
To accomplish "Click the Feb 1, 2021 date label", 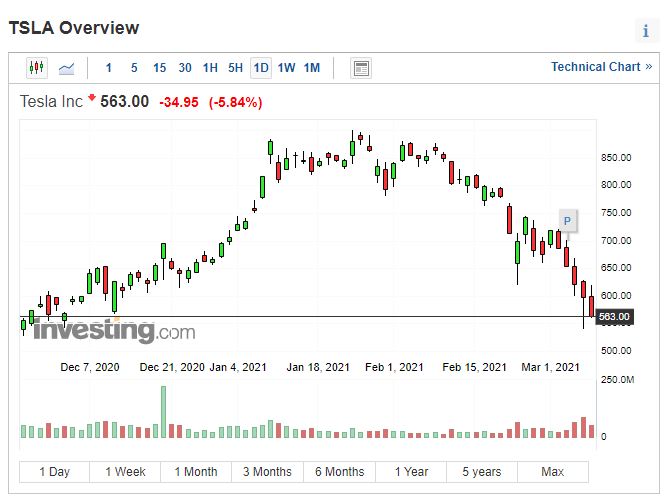I will coord(394,367).
